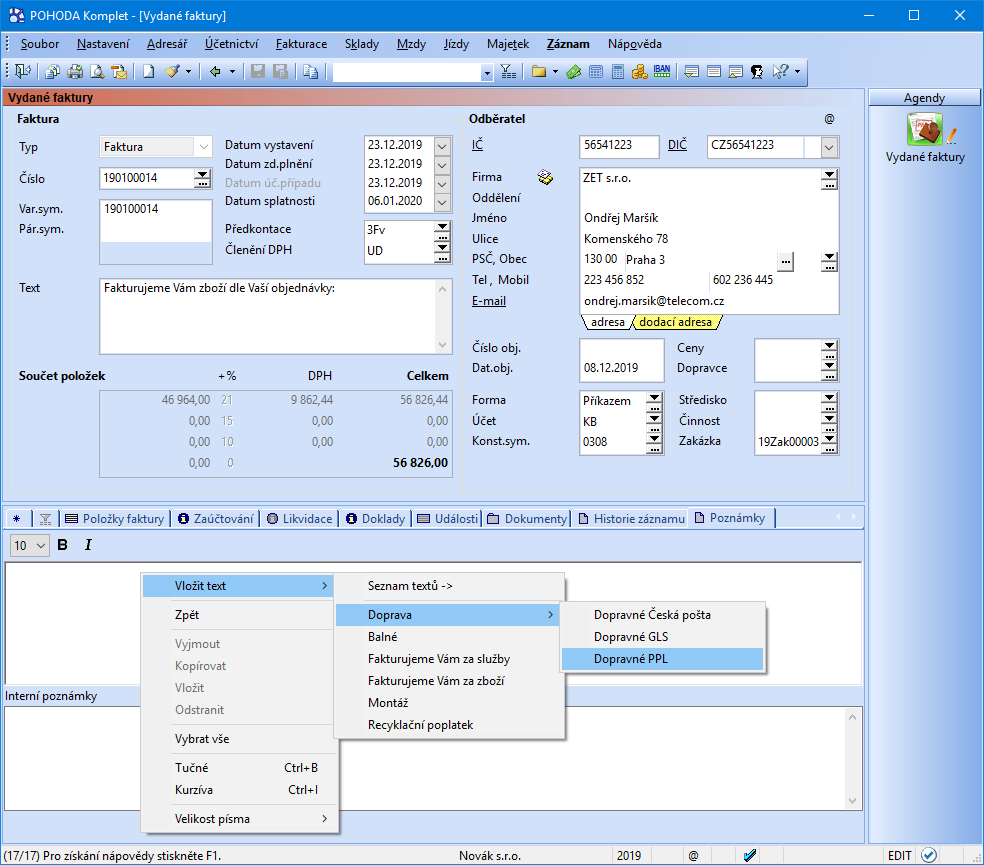
Task: Open print preview magnifier icon
Action: (x=97, y=72)
